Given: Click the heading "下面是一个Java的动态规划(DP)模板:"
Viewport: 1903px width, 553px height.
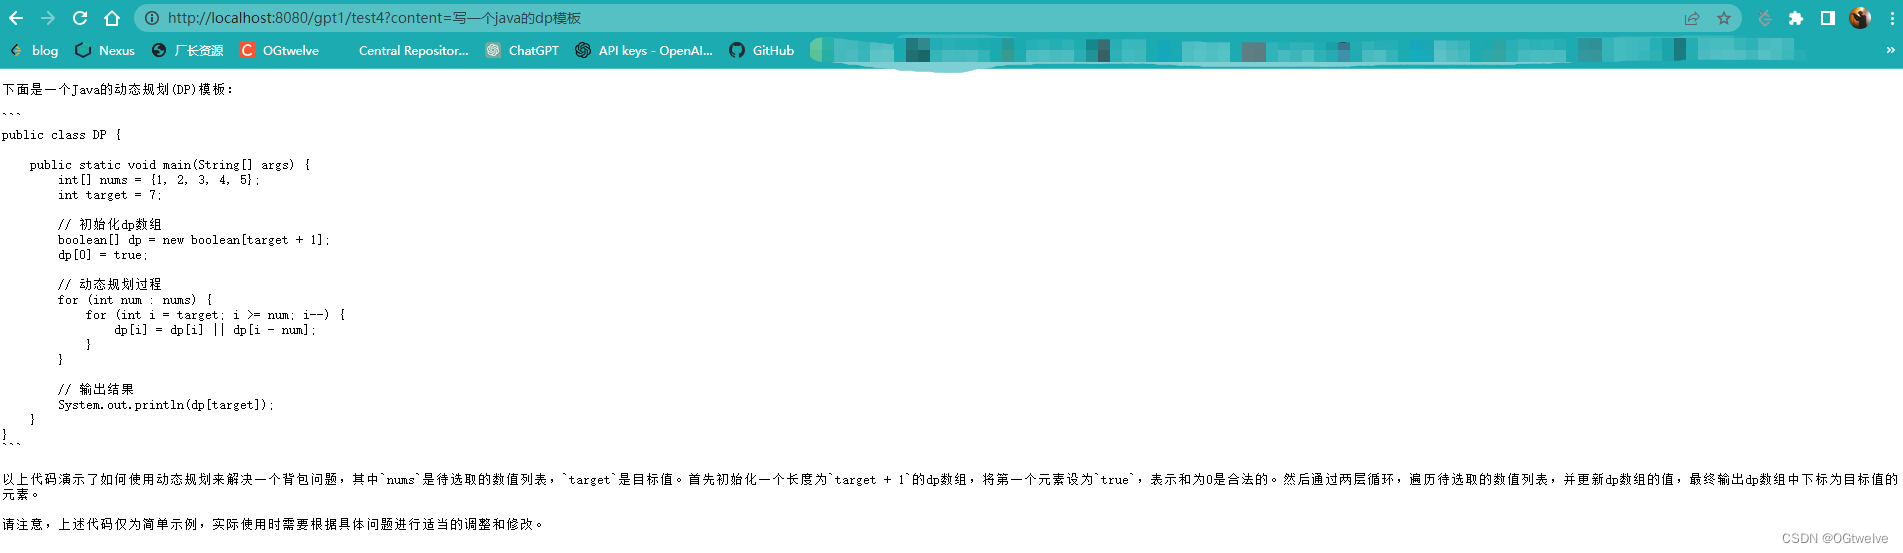Looking at the screenshot, I should (118, 89).
